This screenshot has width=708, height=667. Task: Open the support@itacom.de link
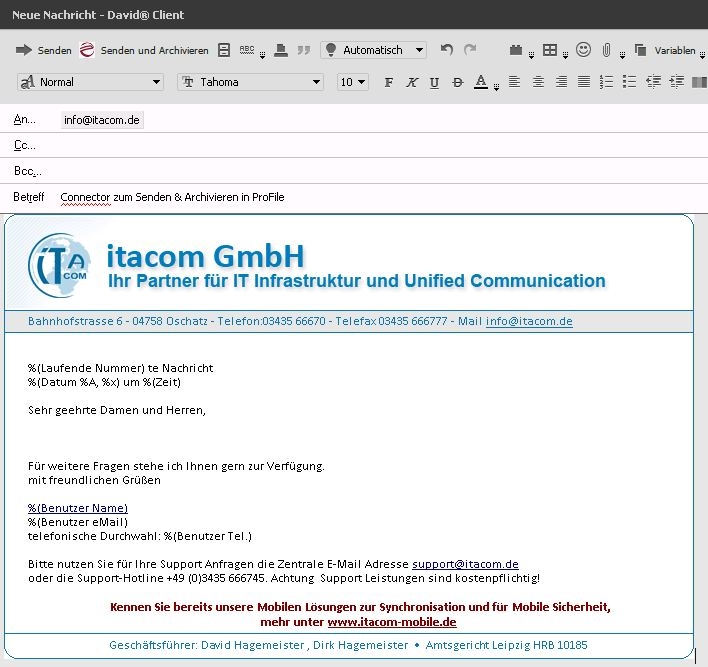[x=465, y=564]
